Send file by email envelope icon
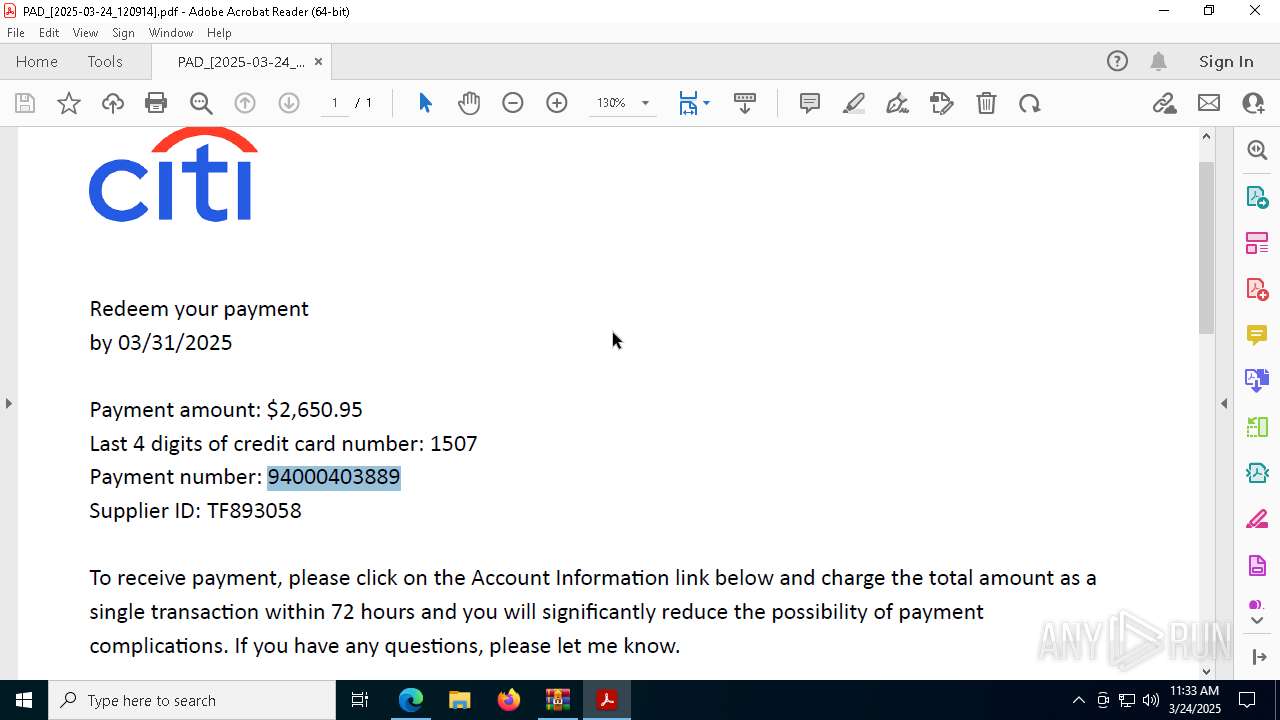The image size is (1280, 720). [x=1209, y=103]
